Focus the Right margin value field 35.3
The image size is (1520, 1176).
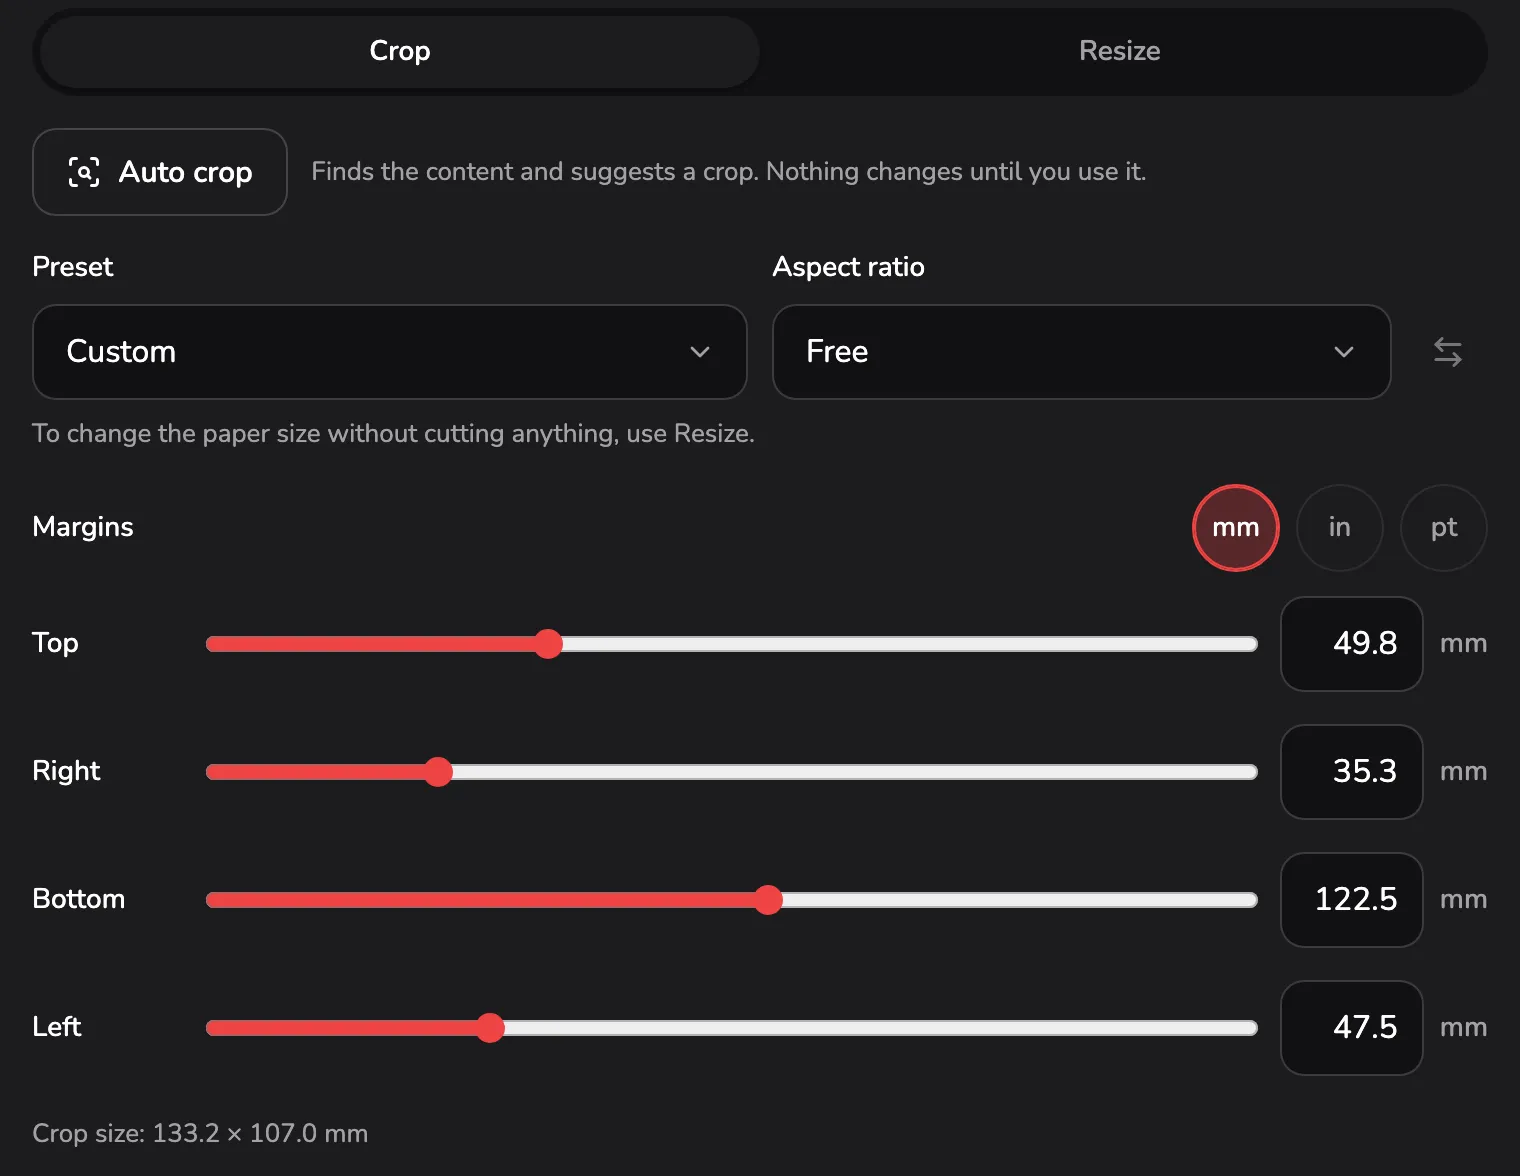point(1352,772)
